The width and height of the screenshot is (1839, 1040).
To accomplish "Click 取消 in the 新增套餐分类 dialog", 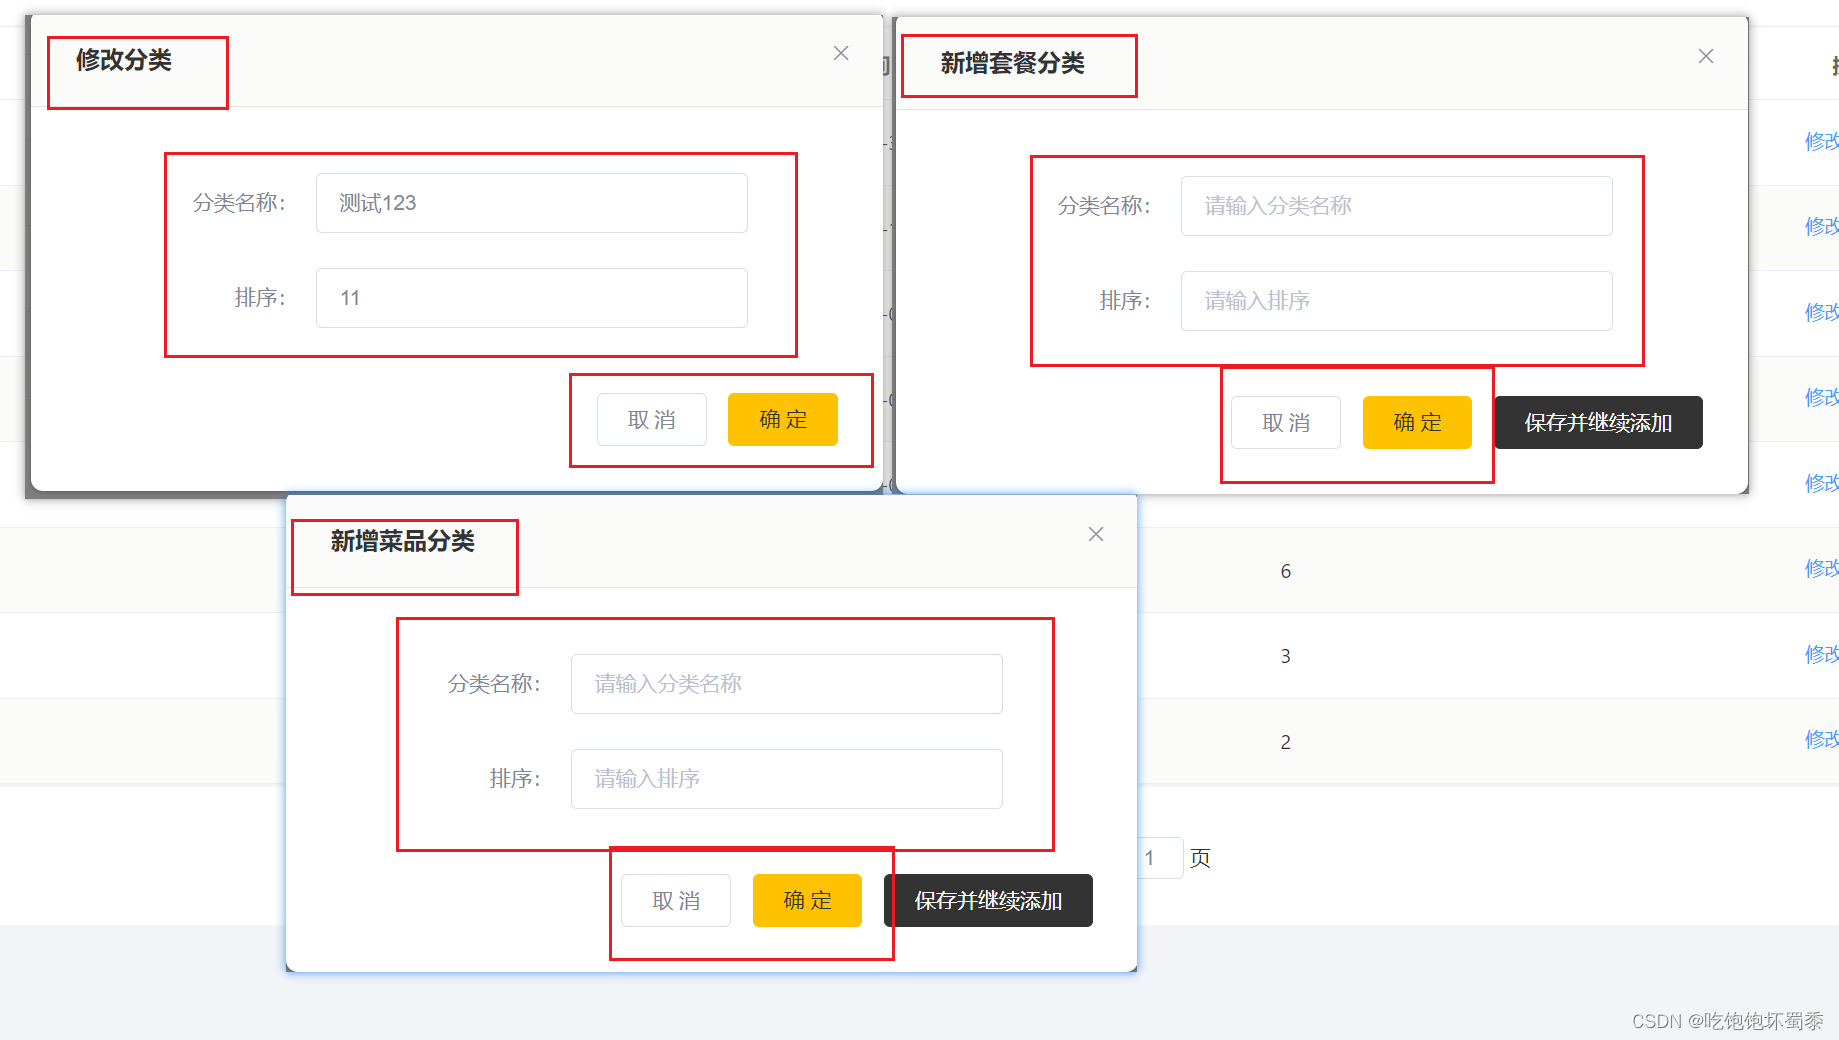I will 1285,422.
